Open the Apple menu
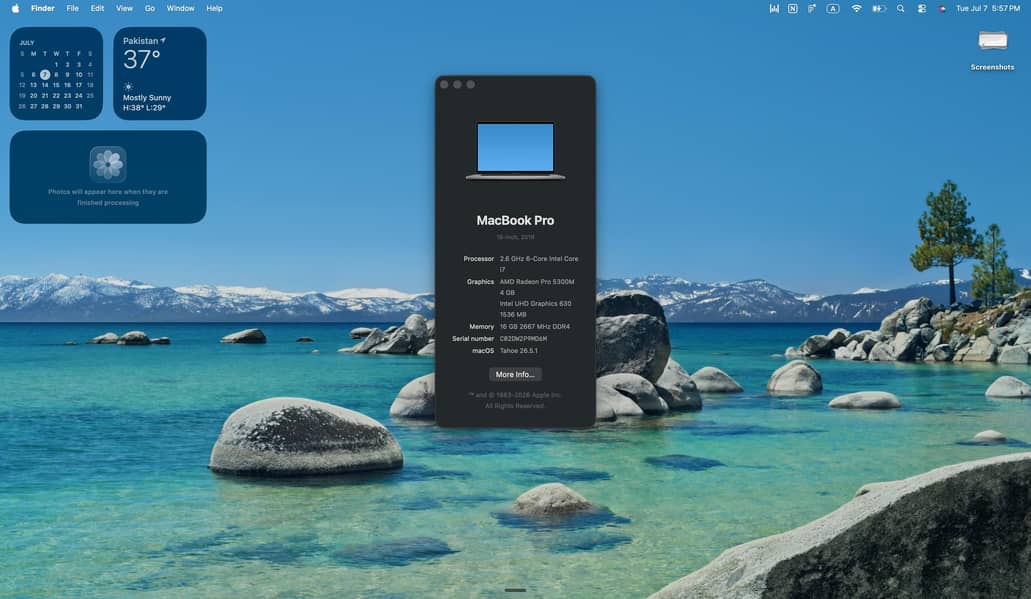 pos(15,9)
